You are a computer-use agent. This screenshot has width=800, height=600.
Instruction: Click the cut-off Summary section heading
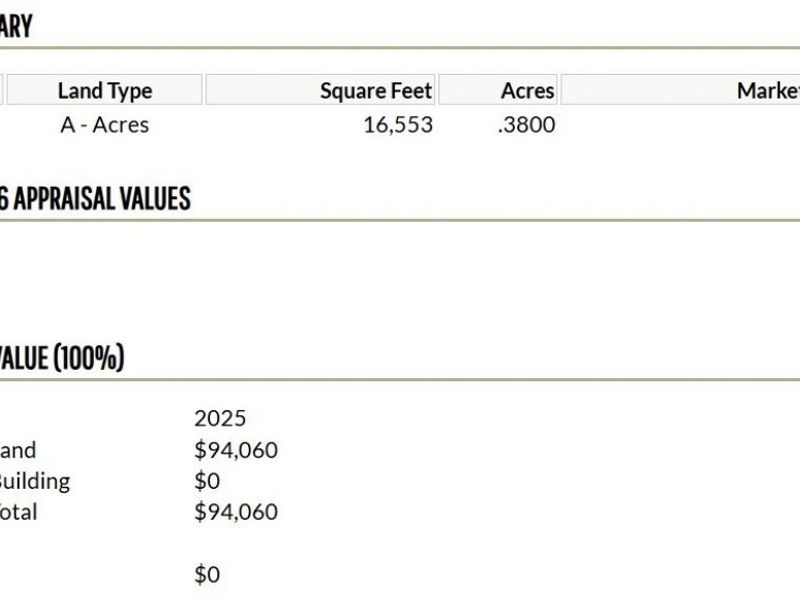16,27
